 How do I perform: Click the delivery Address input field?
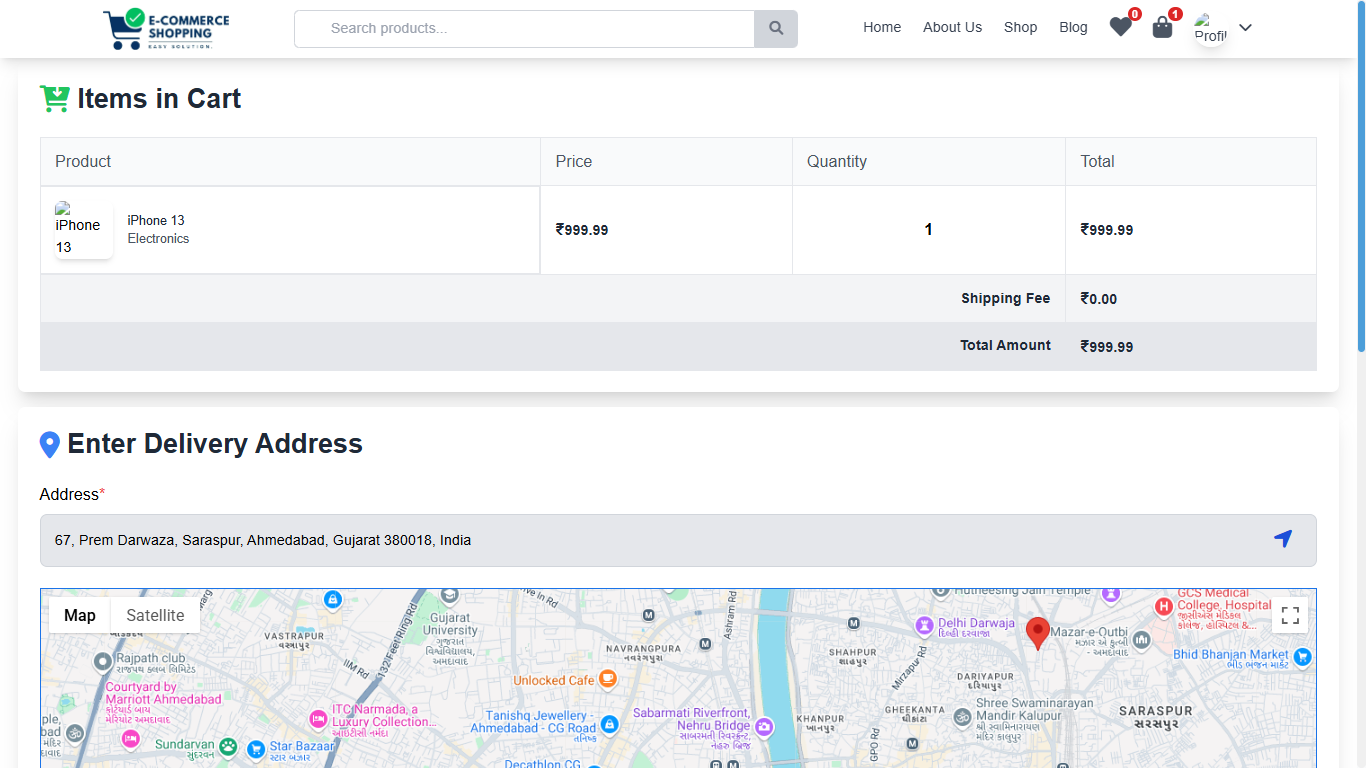(678, 540)
